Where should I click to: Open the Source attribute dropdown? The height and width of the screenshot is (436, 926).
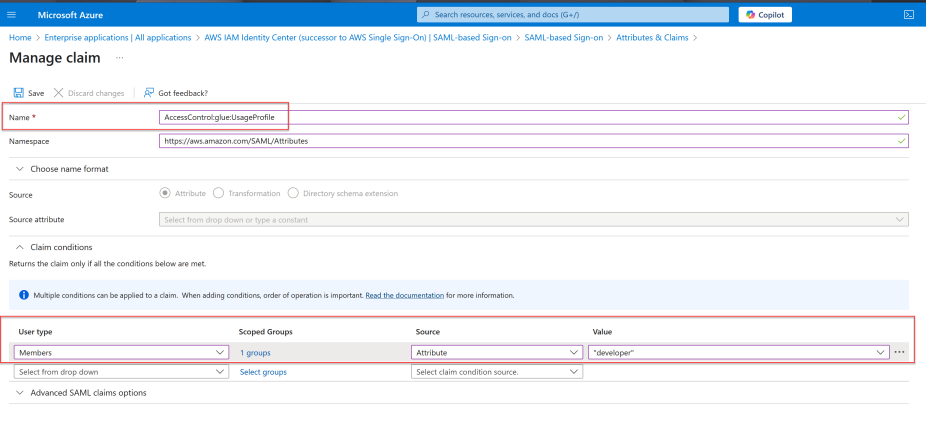[x=534, y=220]
